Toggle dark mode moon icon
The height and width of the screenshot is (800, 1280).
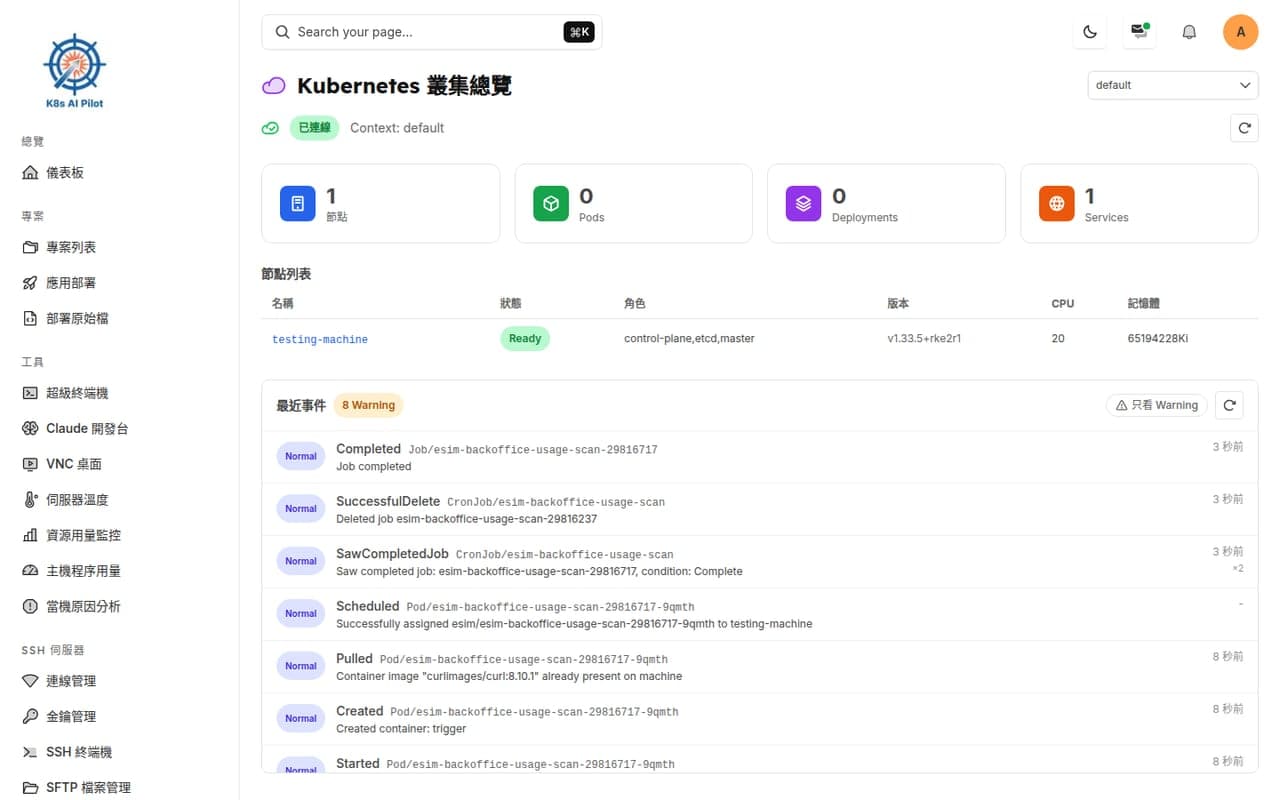[1090, 32]
